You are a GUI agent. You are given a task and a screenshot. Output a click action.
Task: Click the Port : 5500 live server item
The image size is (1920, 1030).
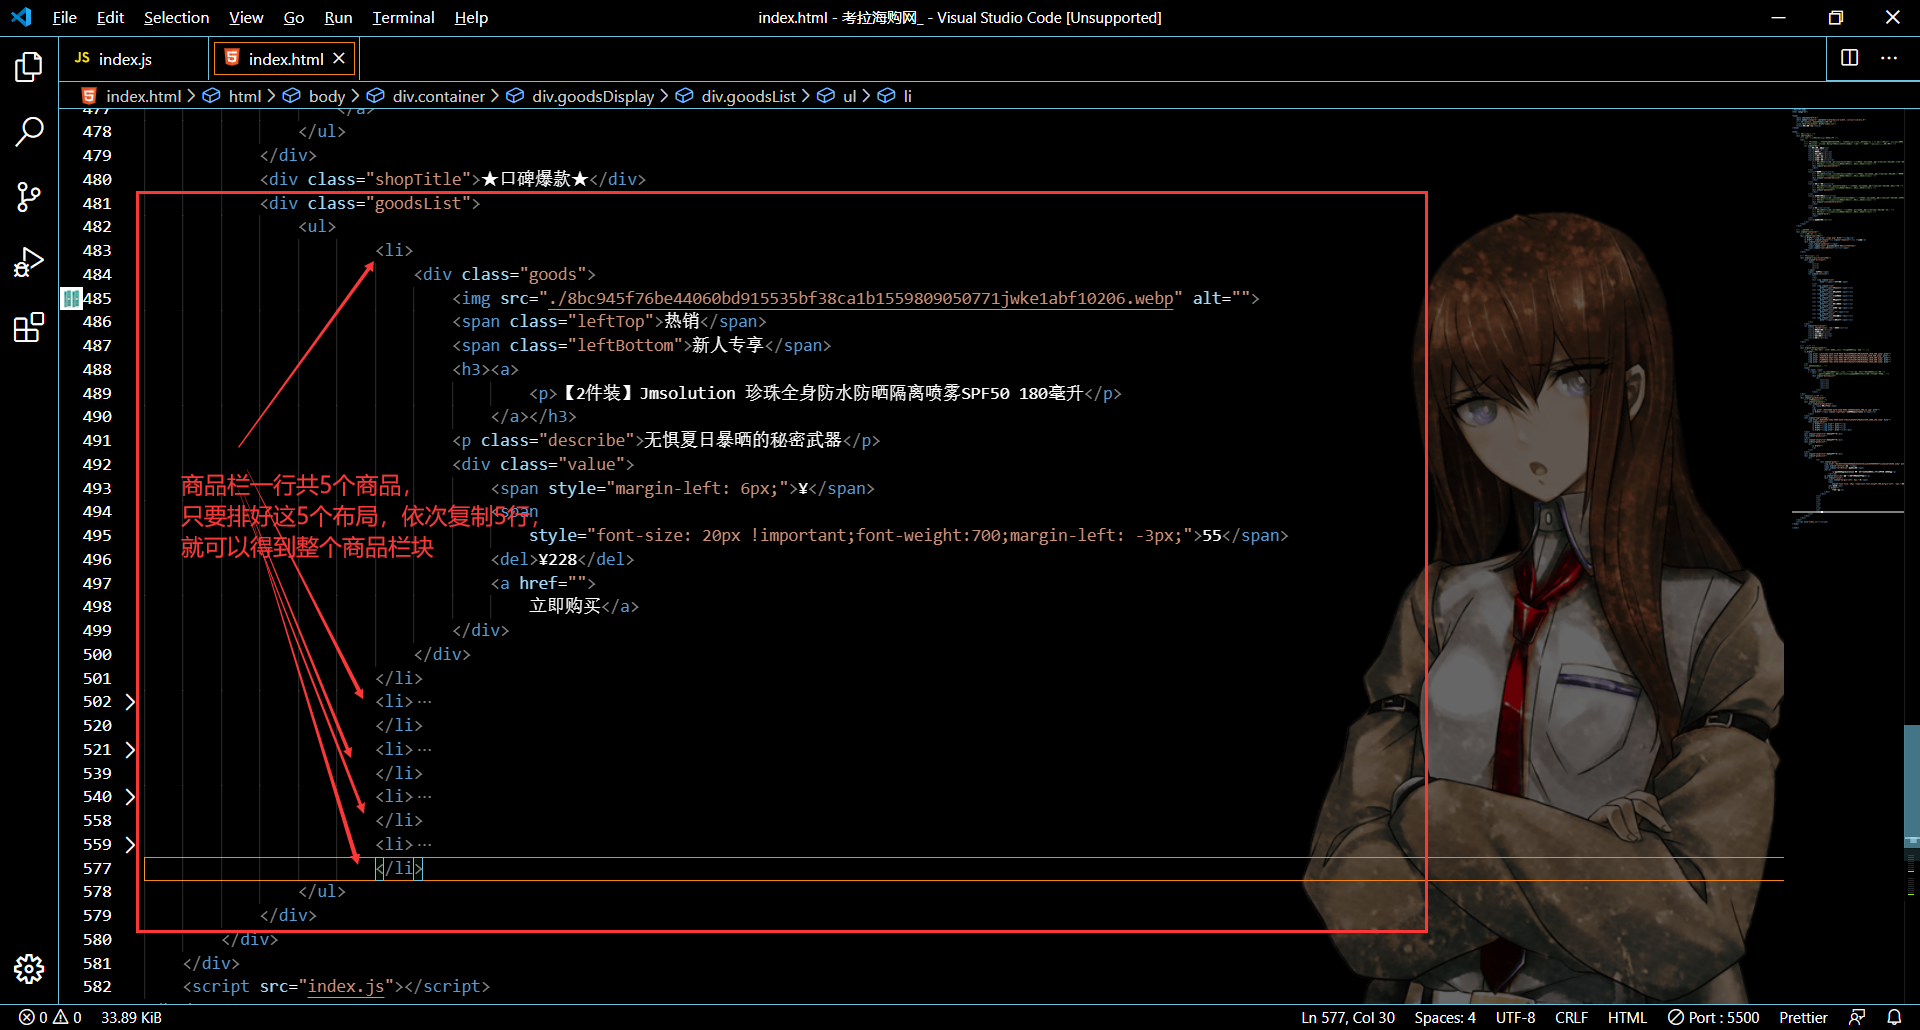[x=1713, y=1017]
